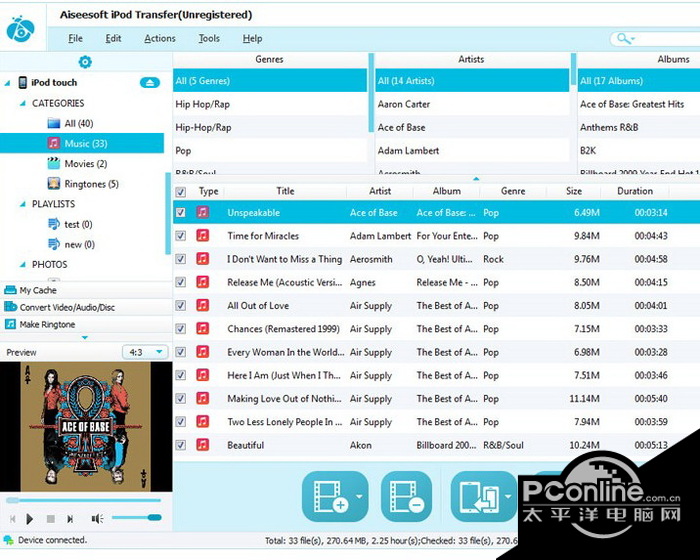Click the Make Ringtone icon
The image size is (700, 560).
coord(10,324)
